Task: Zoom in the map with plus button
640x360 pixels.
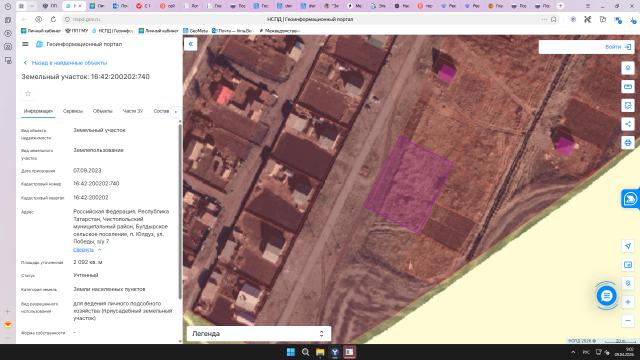Action: coord(628,302)
